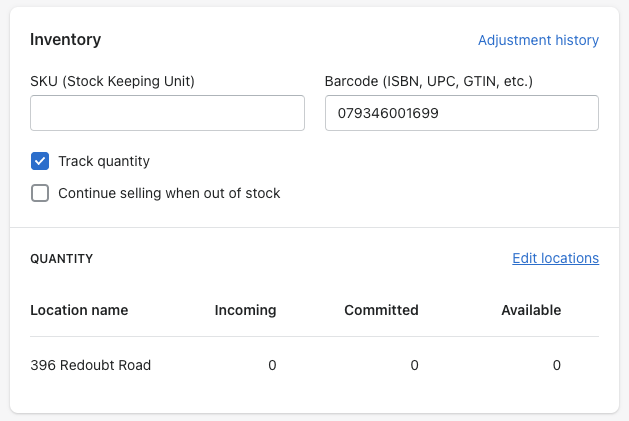This screenshot has width=629, height=421.
Task: Click the Committed quantity value for 396 Redoubt Road
Action: coord(414,365)
